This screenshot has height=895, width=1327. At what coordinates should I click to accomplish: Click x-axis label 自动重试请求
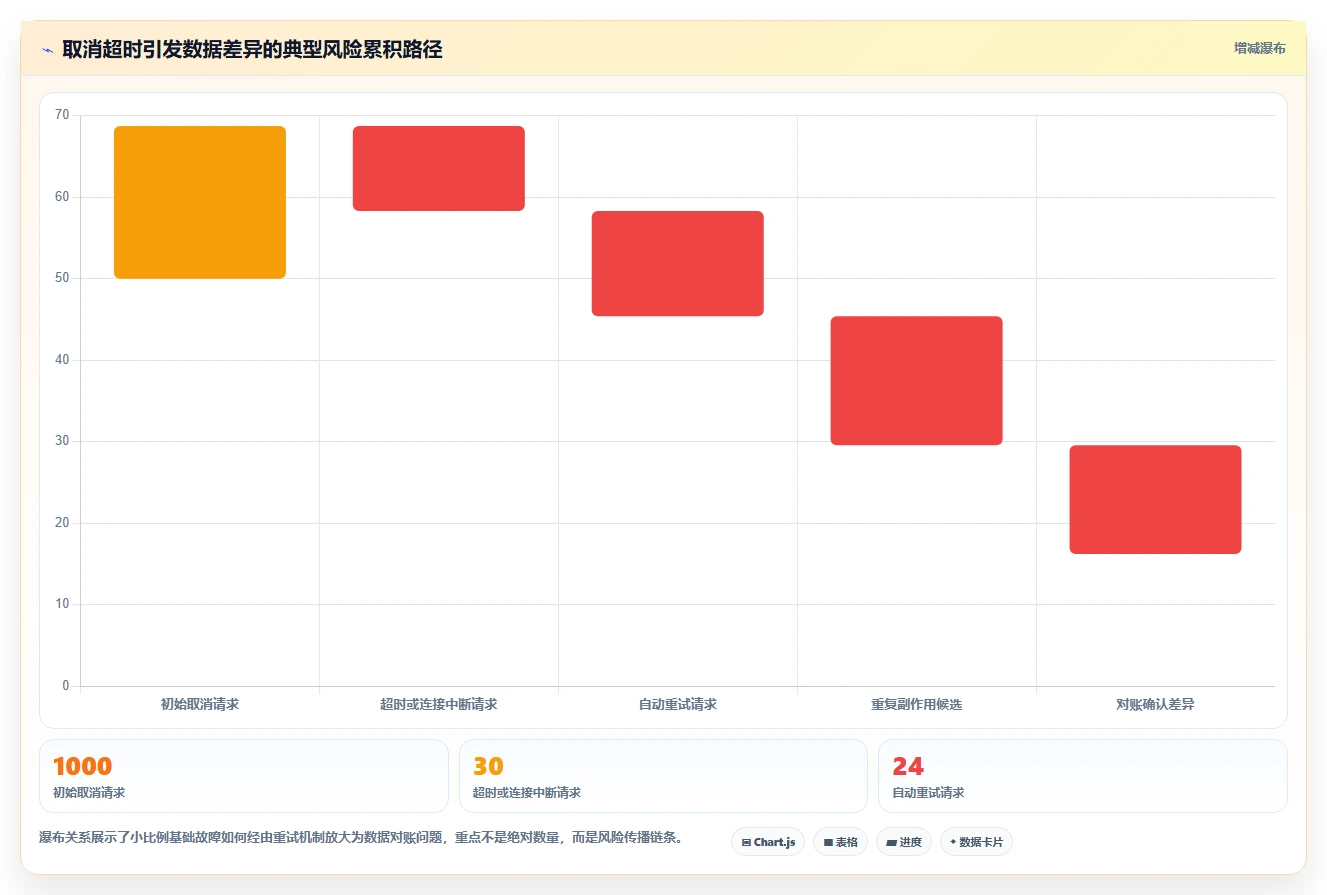pyautogui.click(x=678, y=704)
